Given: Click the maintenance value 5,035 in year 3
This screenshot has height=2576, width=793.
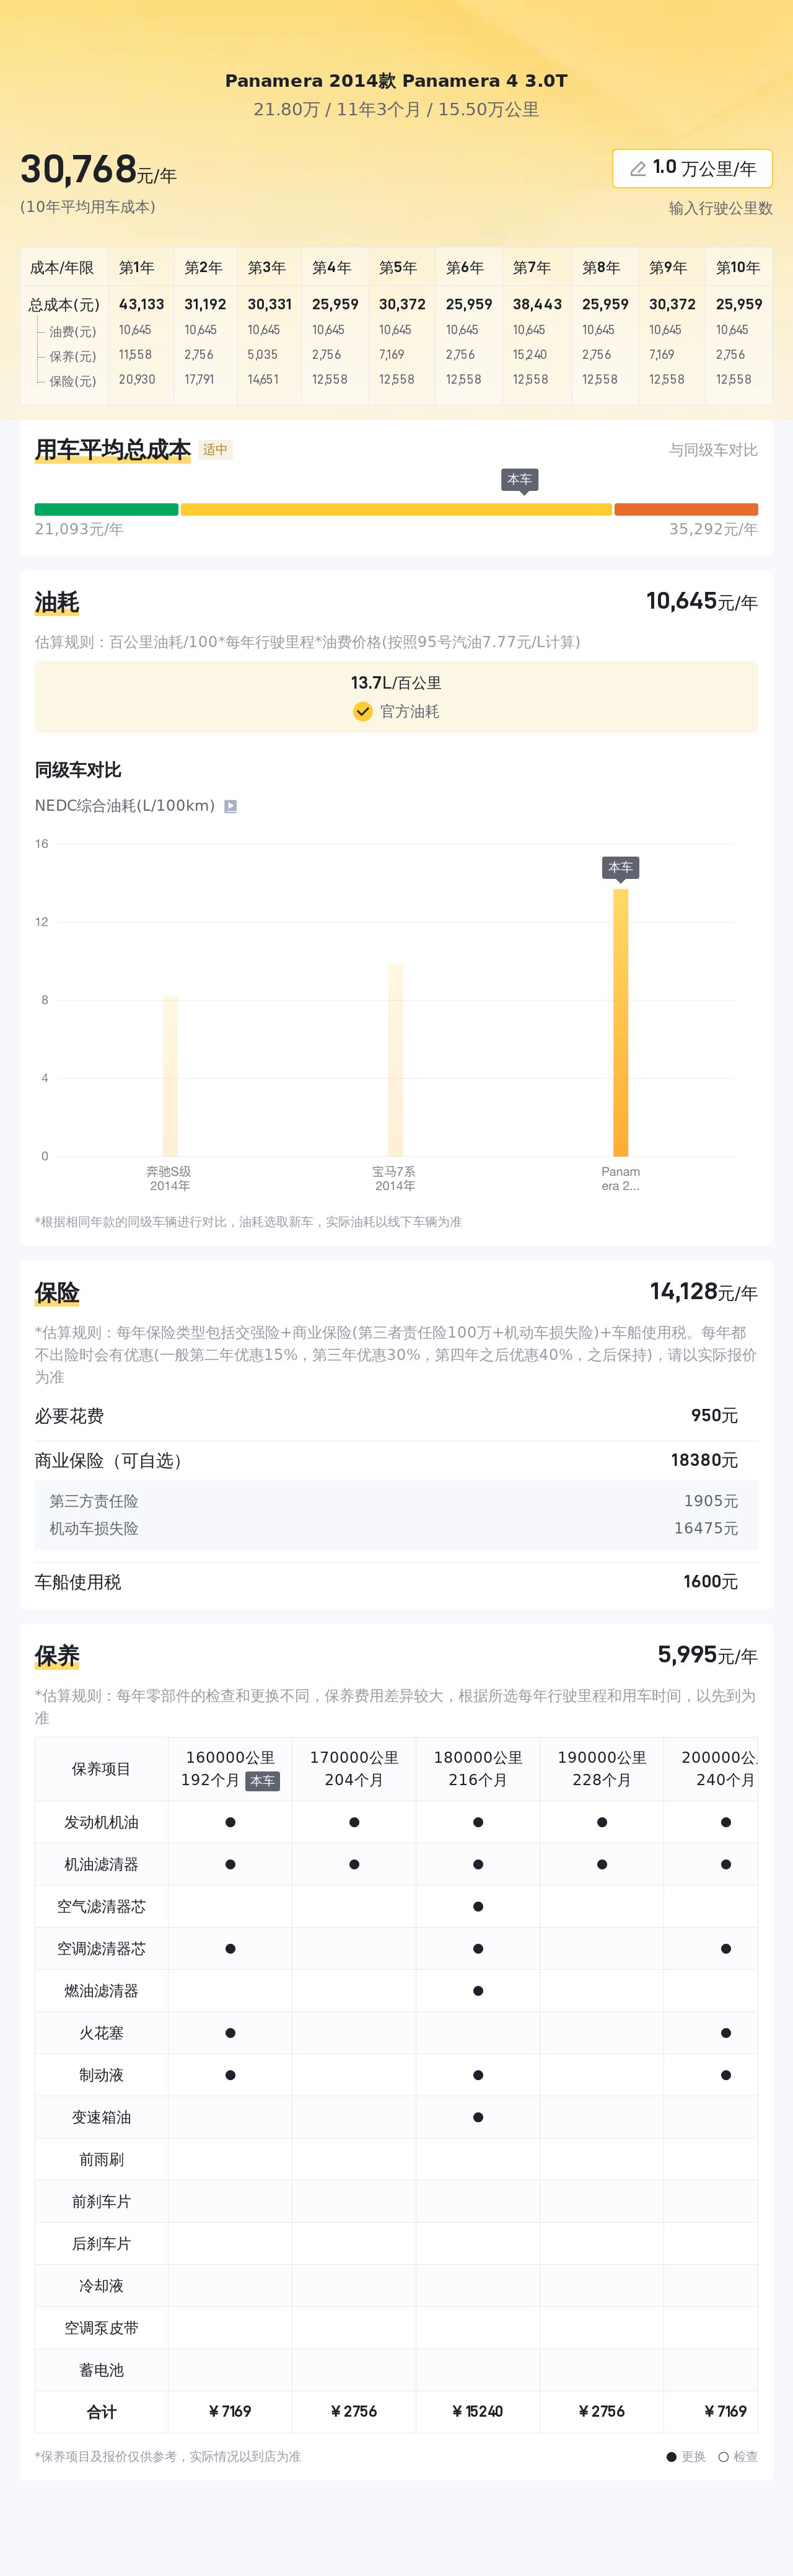Looking at the screenshot, I should [263, 355].
